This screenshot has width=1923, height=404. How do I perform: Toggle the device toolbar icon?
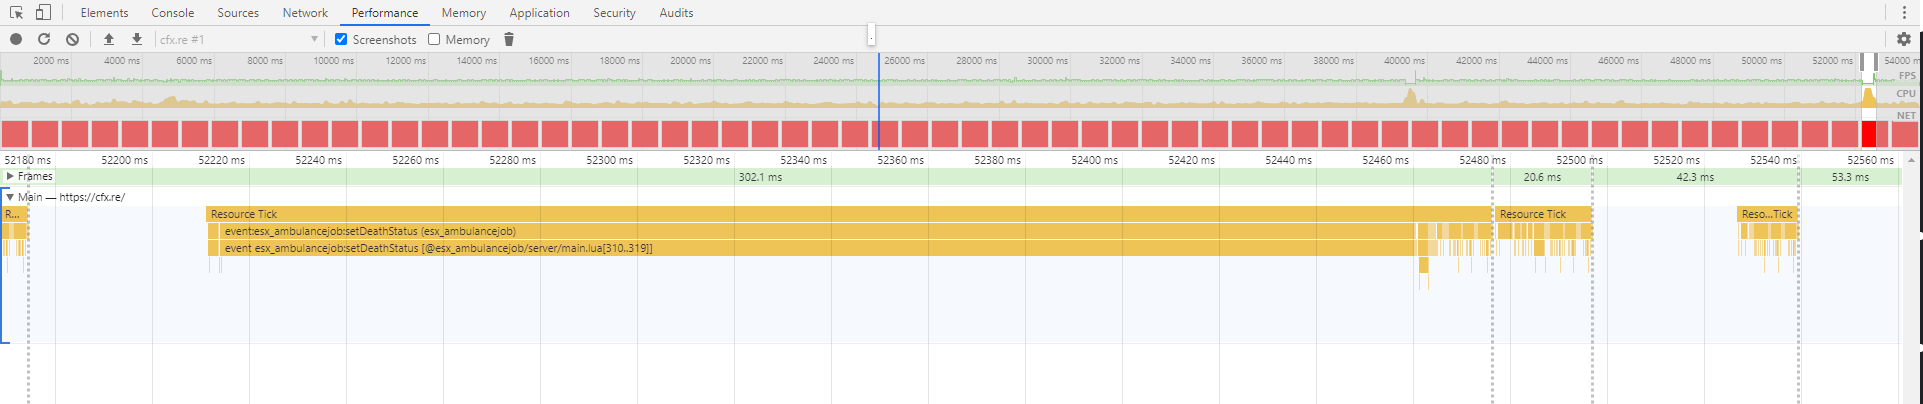pyautogui.click(x=43, y=13)
